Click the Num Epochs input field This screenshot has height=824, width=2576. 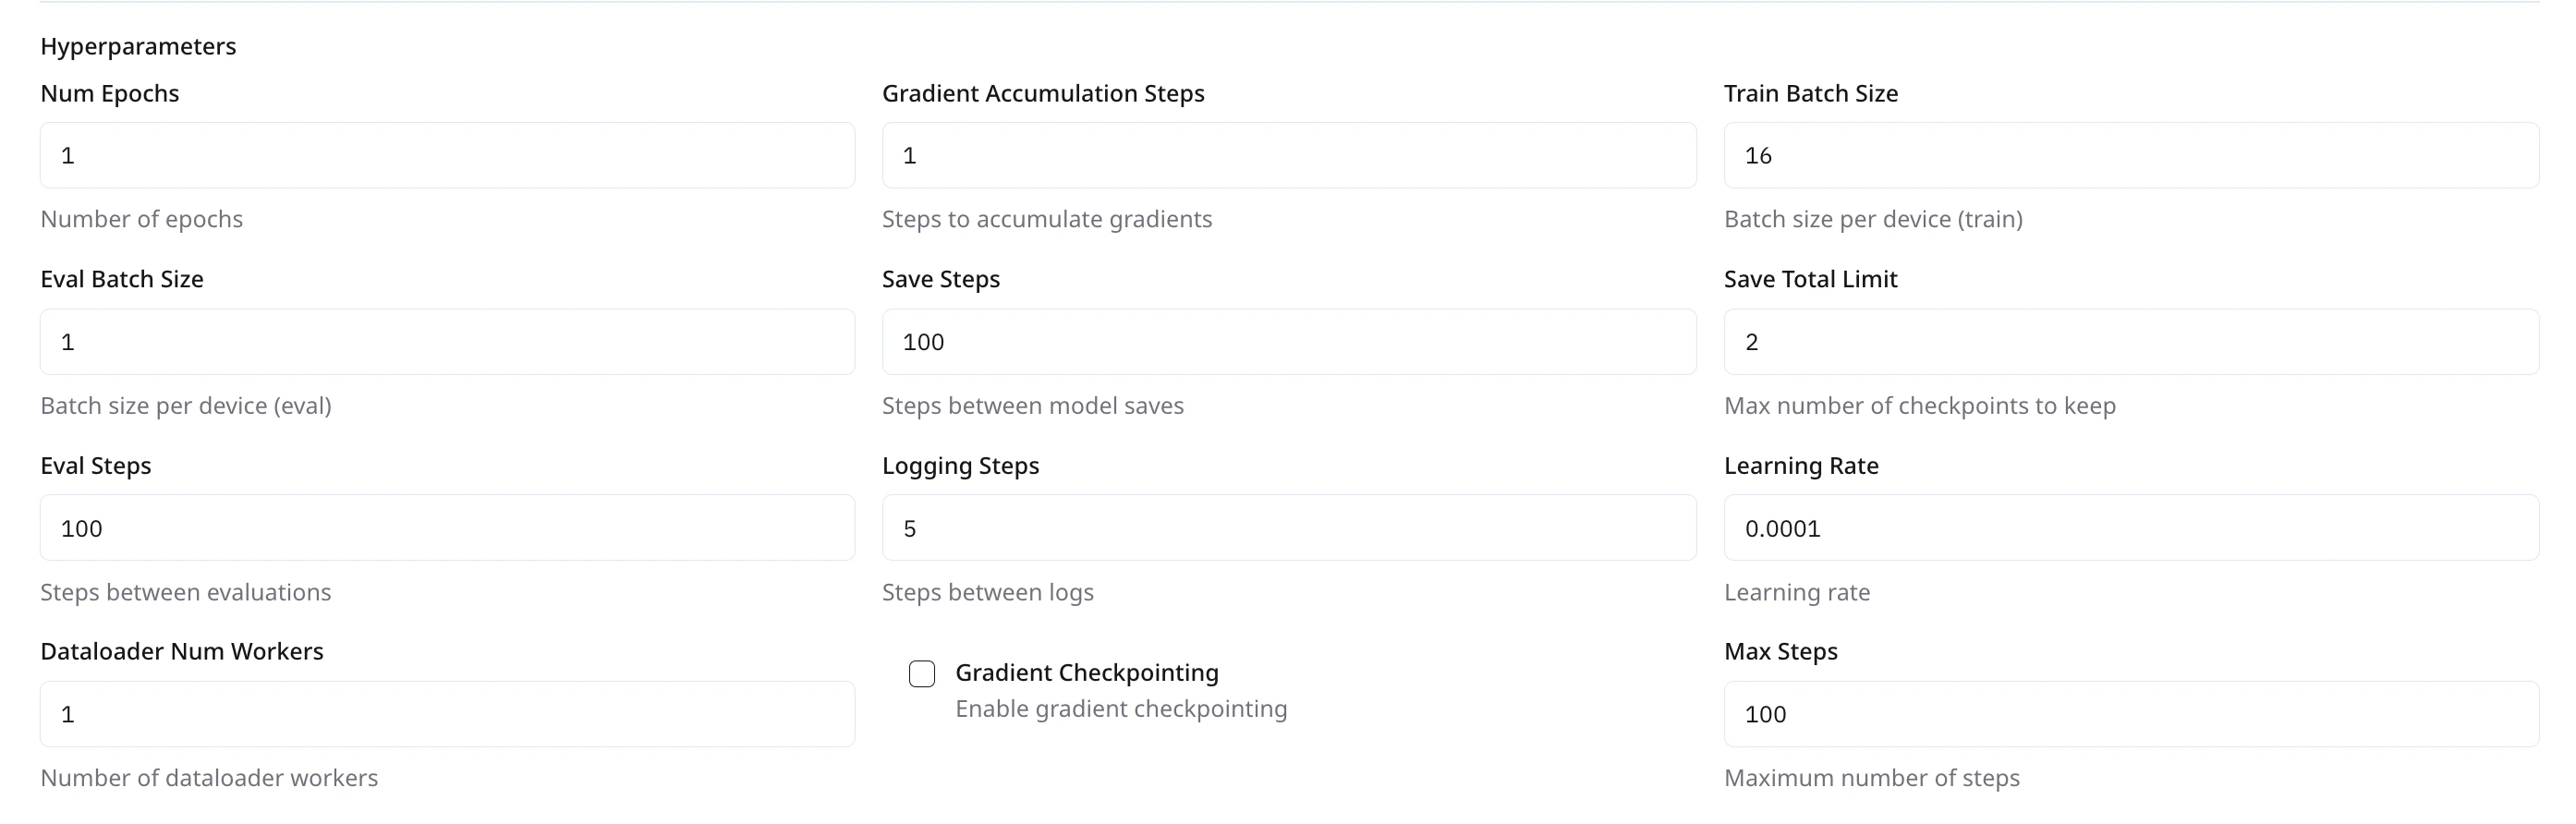tap(447, 155)
